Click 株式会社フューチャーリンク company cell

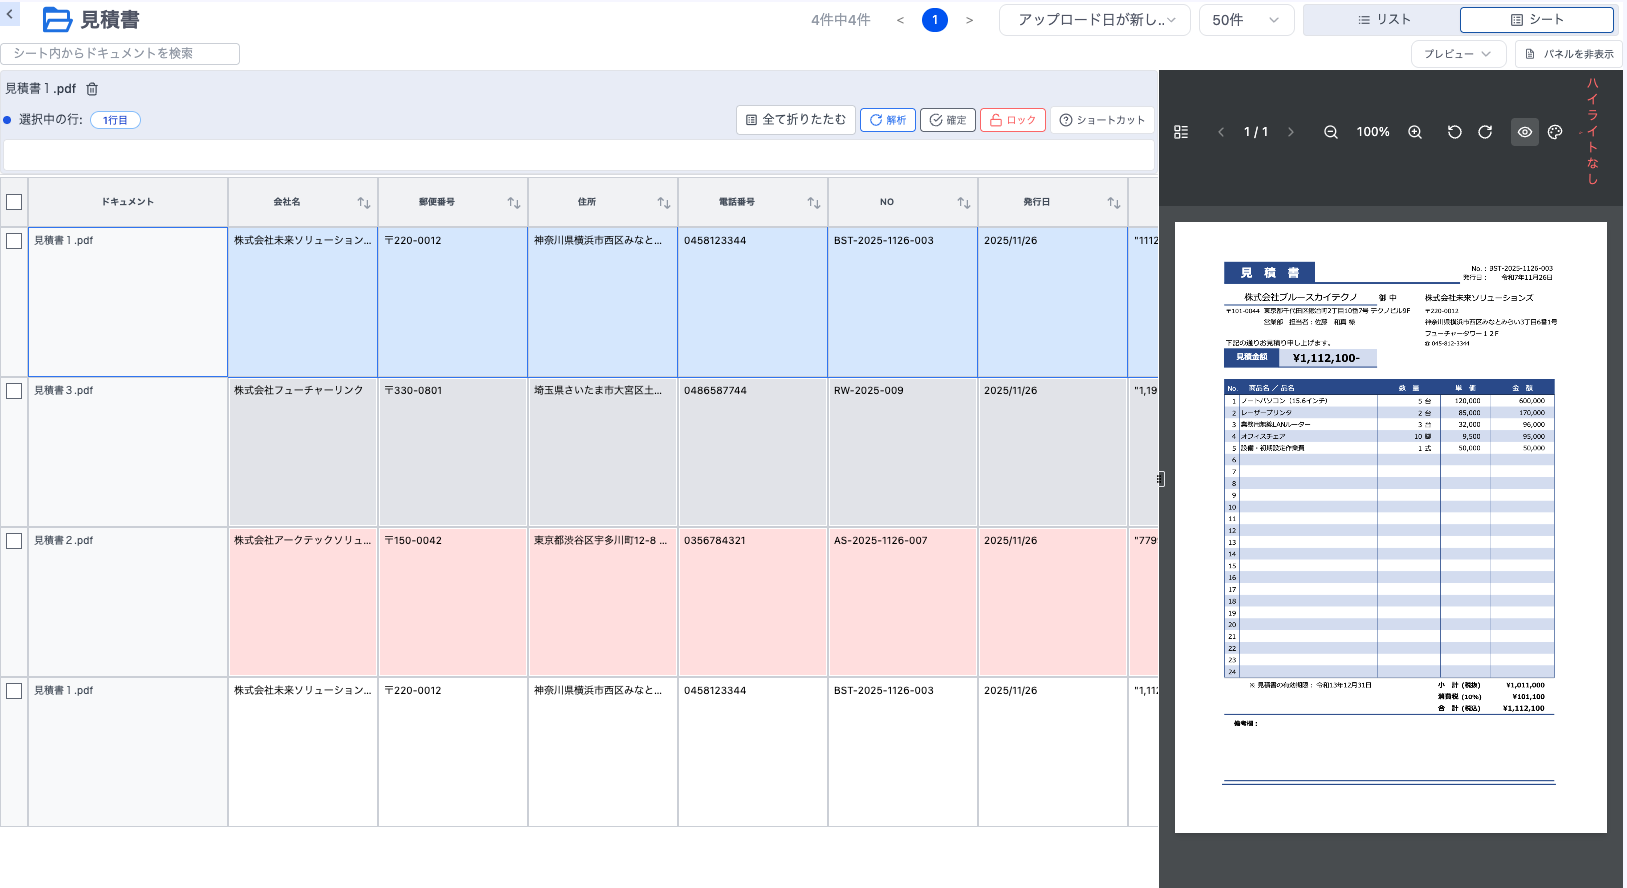click(x=303, y=452)
